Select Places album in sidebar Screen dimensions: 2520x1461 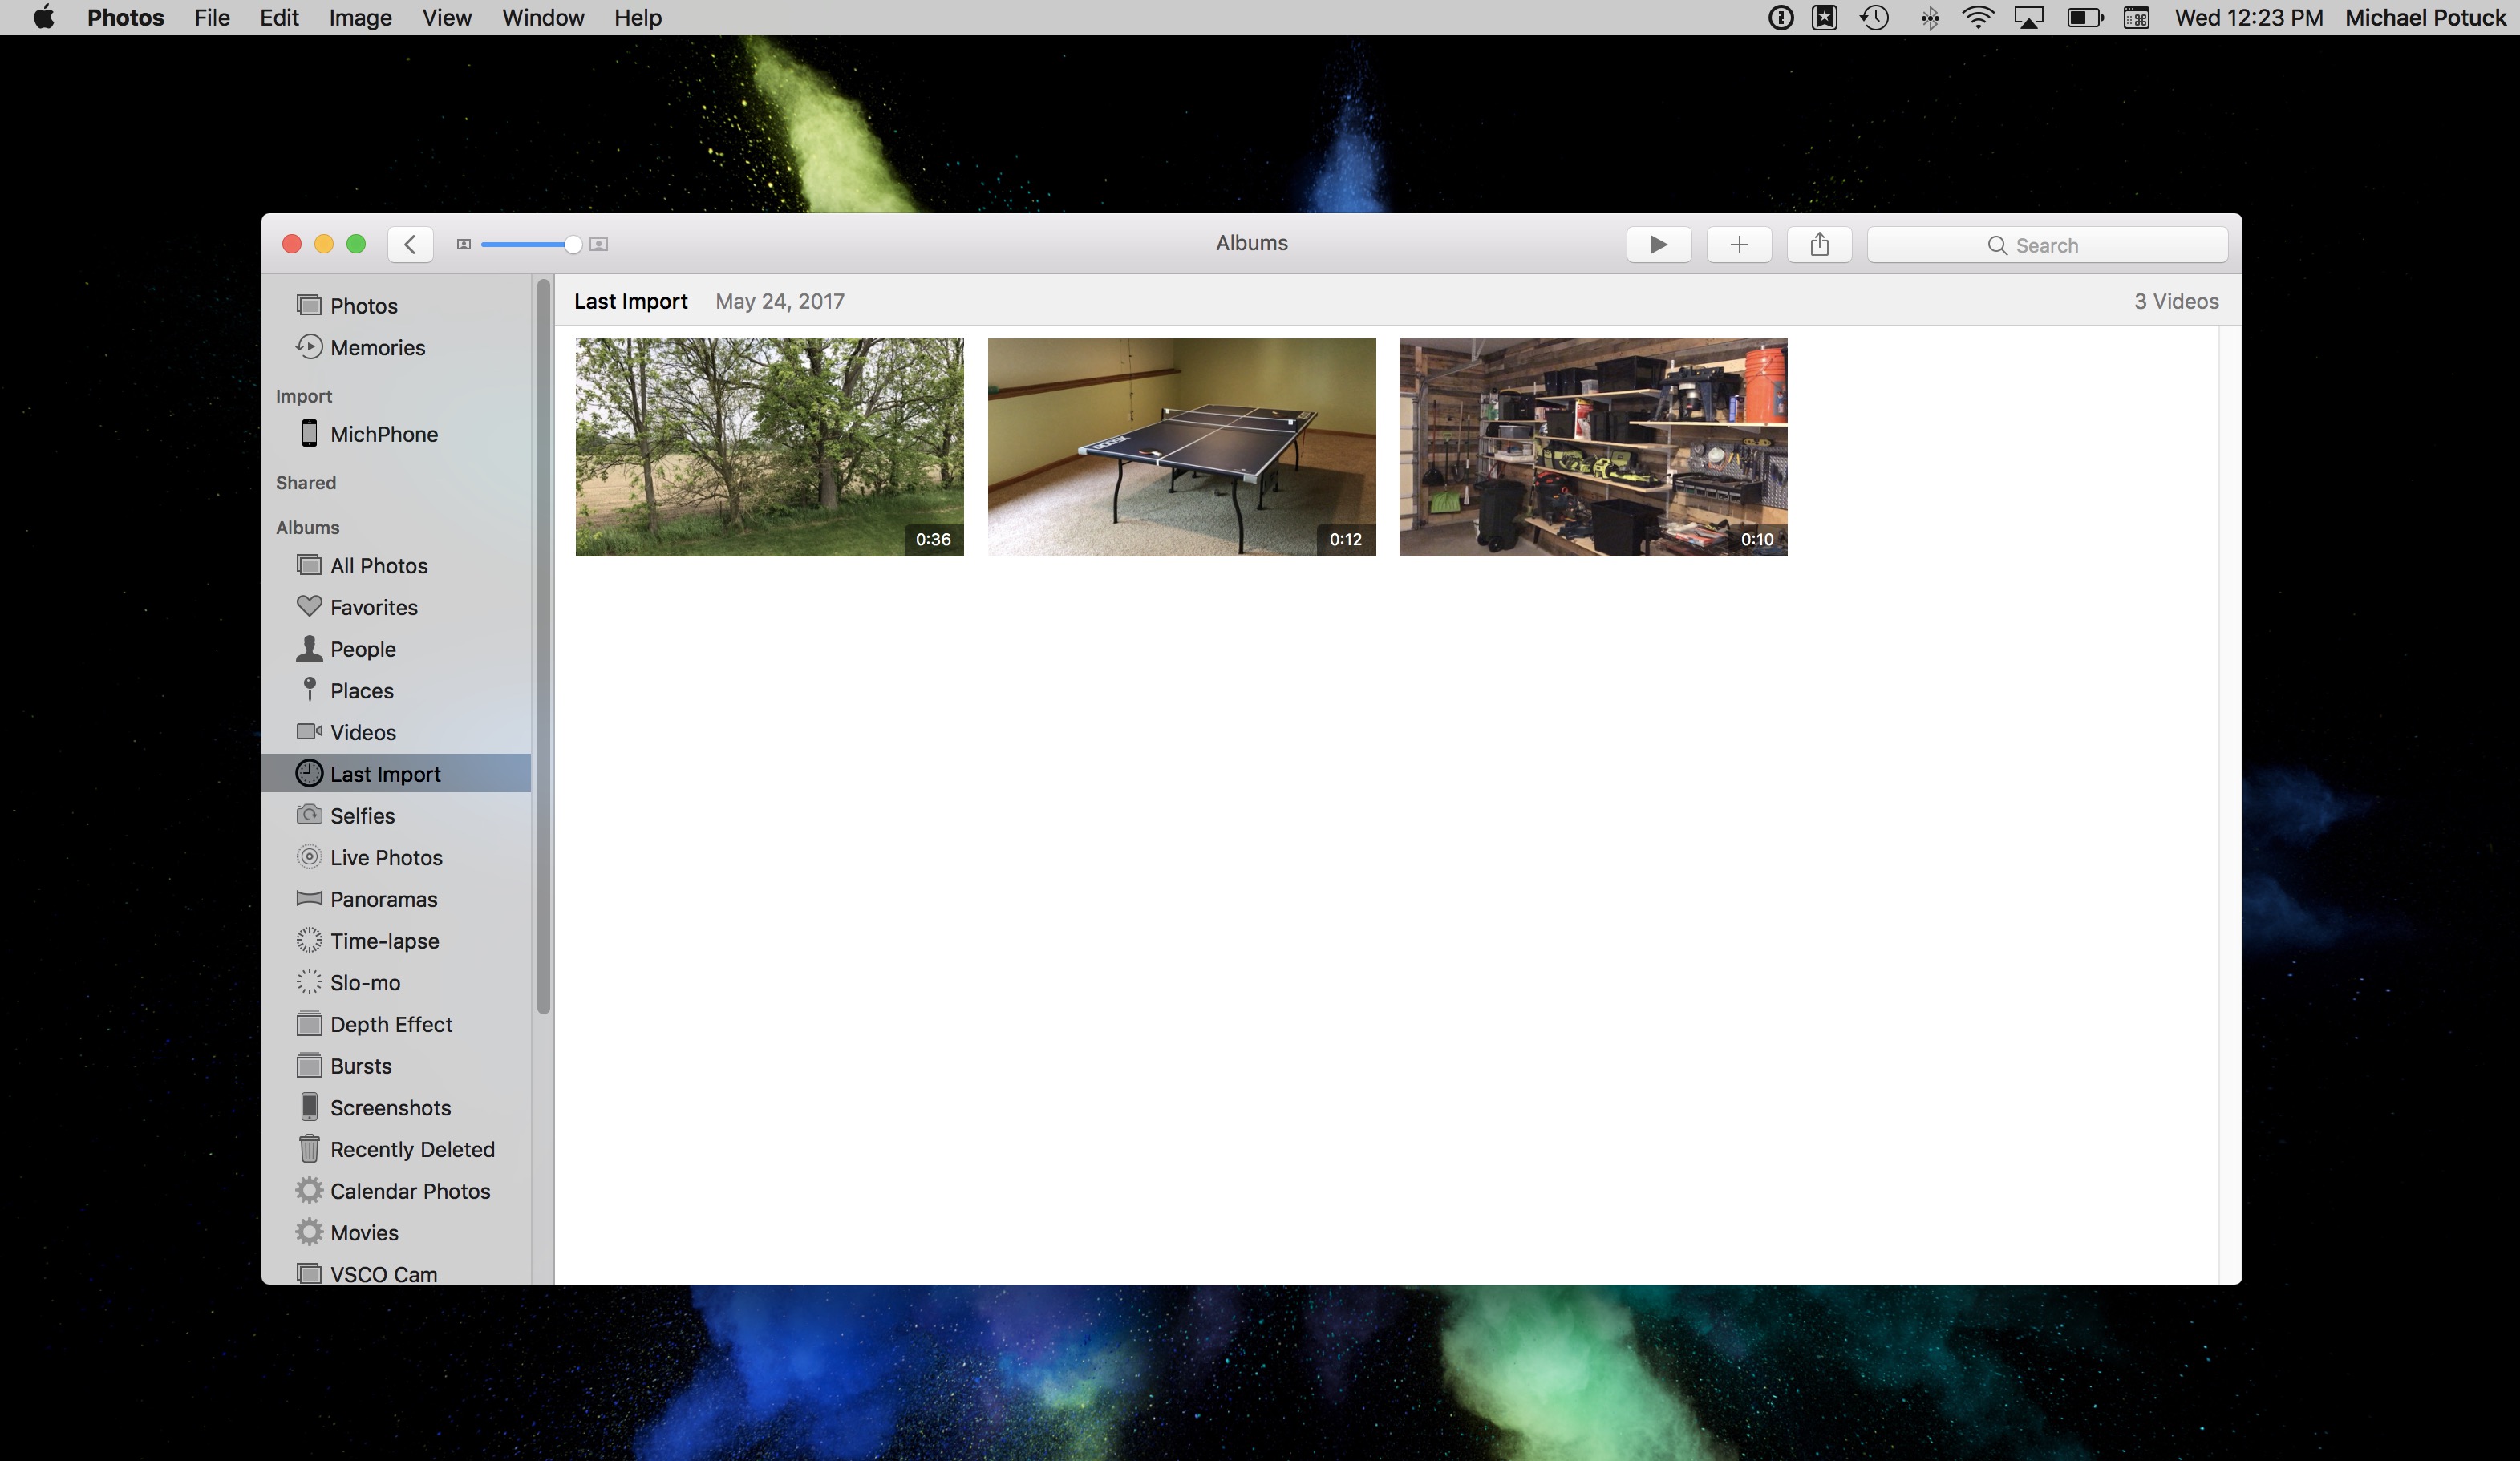tap(361, 691)
